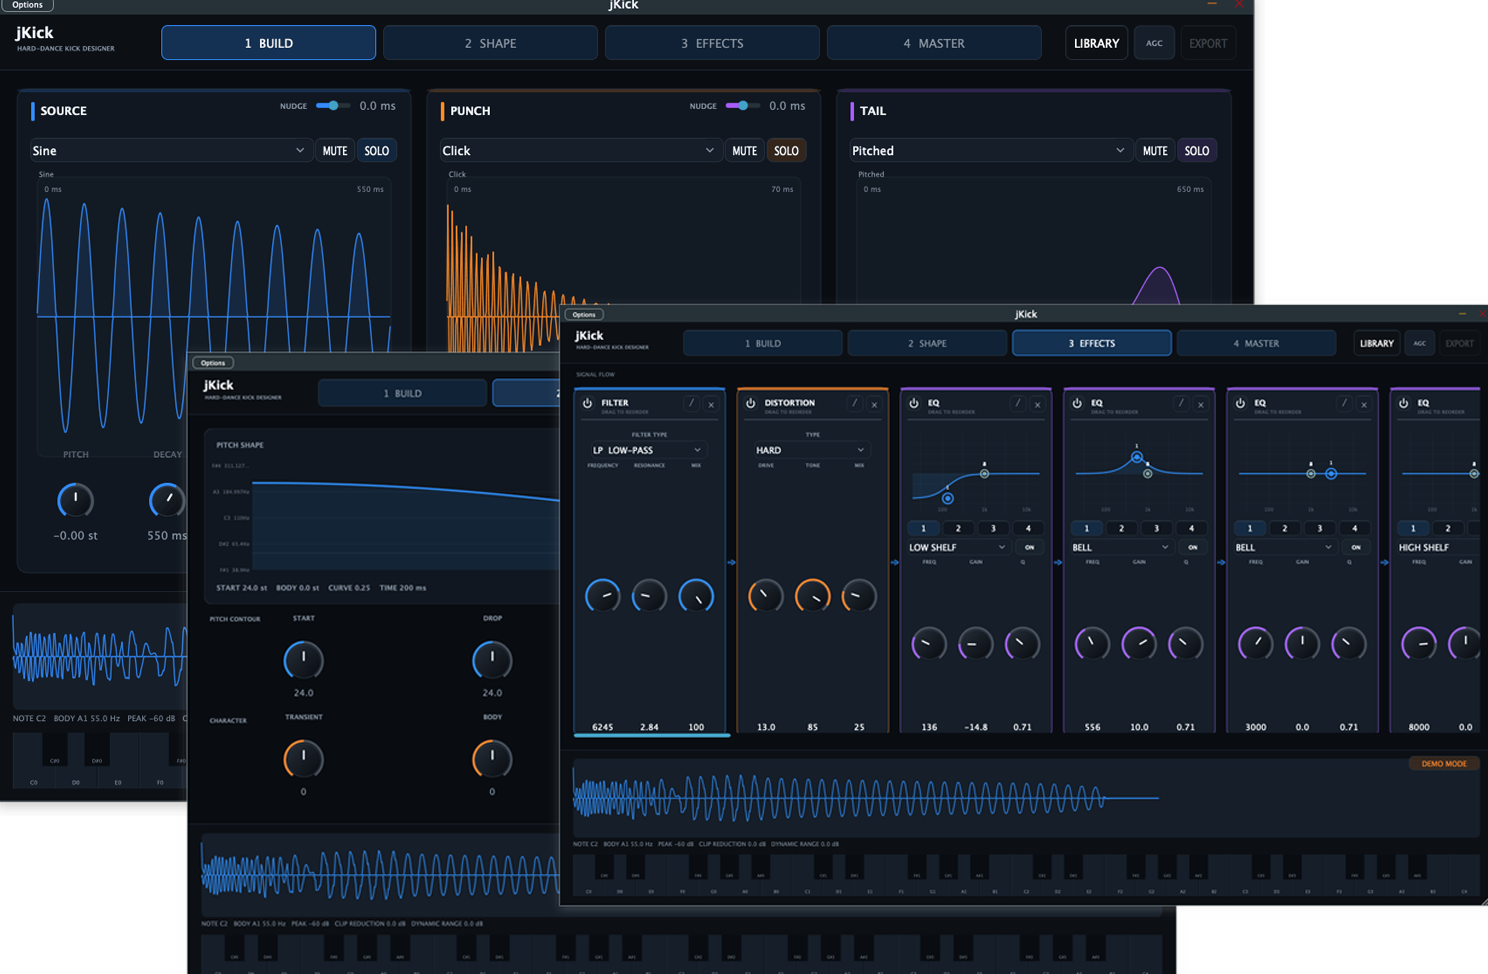1488x974 pixels.
Task: Open Library in the Effects window
Action: [x=1376, y=343]
